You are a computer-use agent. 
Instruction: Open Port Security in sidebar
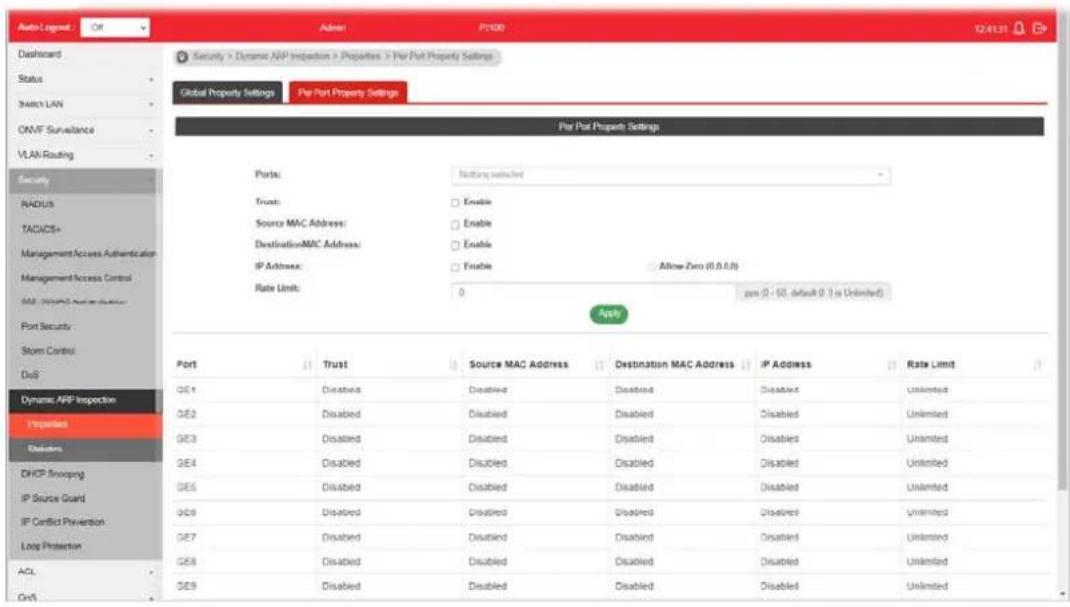click(x=46, y=327)
